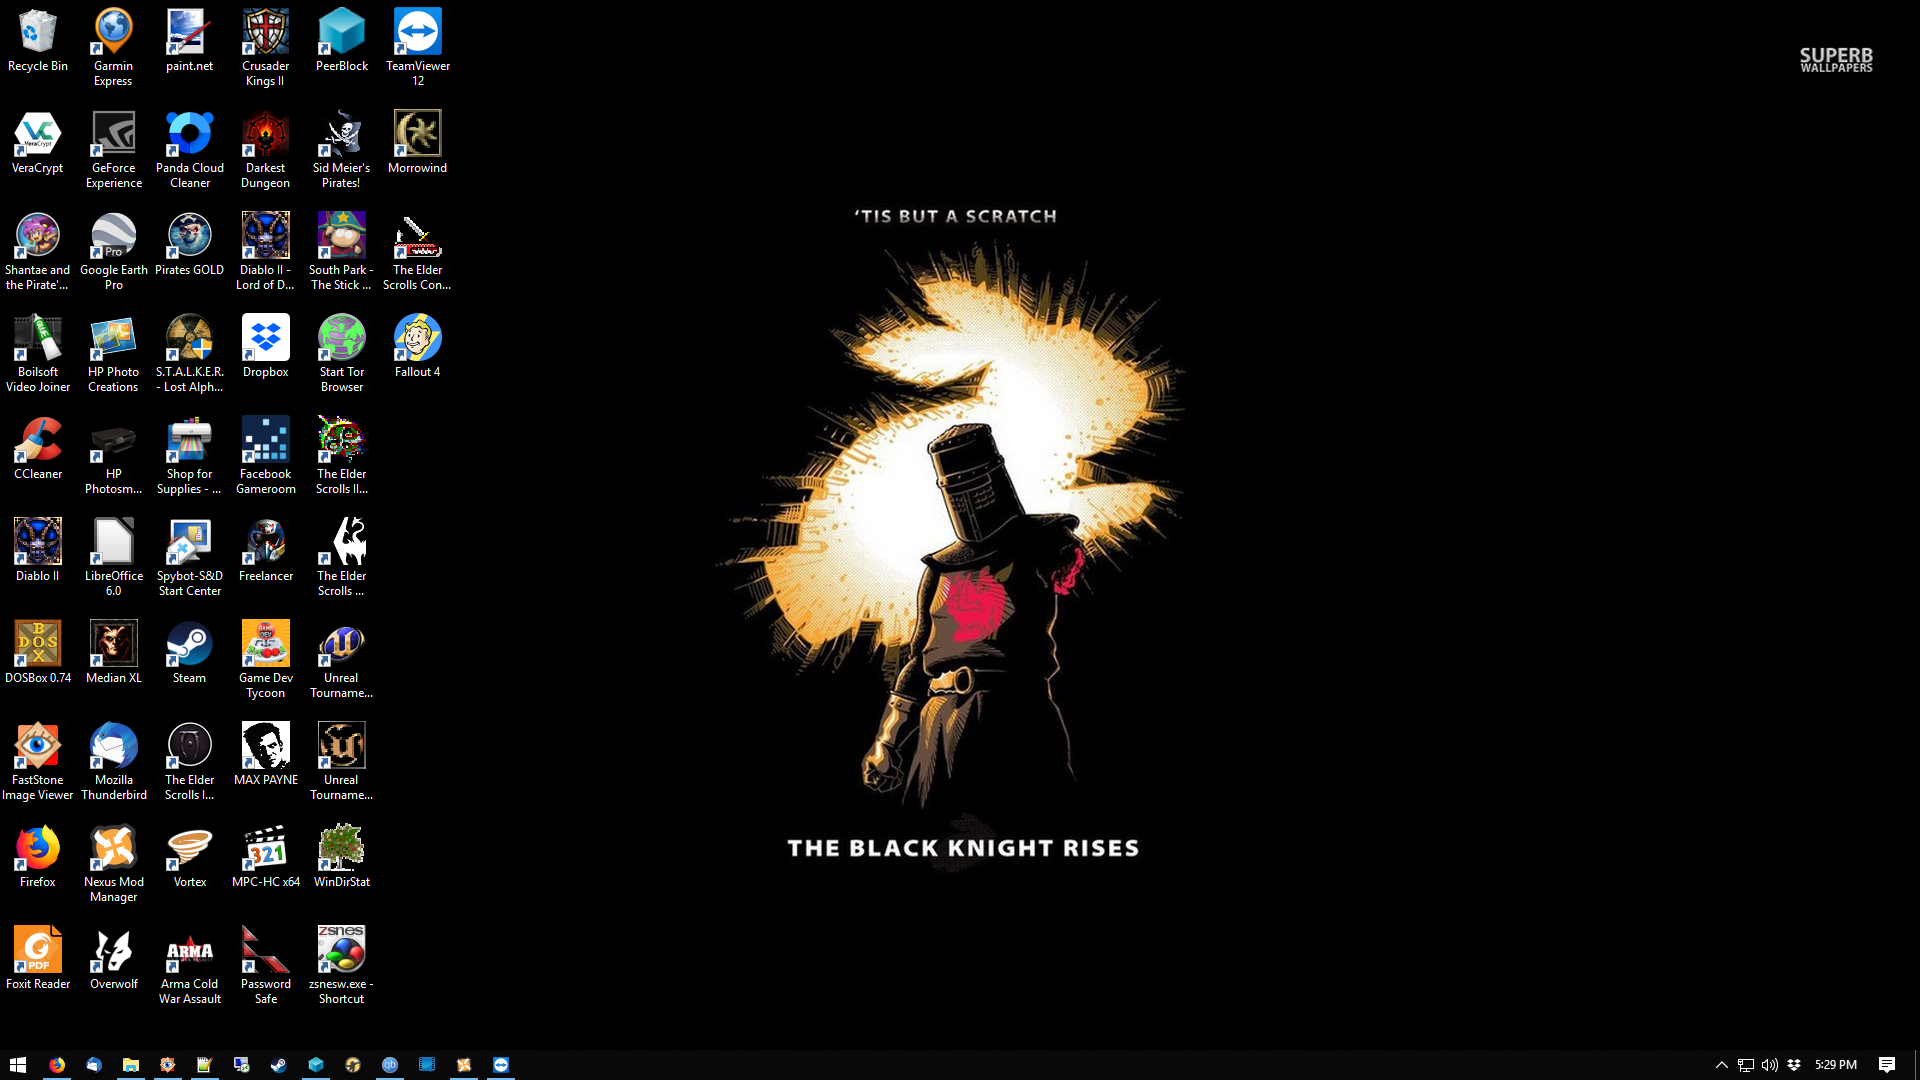Select Mozilla Thunderbird desktop shortcut
The height and width of the screenshot is (1080, 1920).
click(114, 762)
